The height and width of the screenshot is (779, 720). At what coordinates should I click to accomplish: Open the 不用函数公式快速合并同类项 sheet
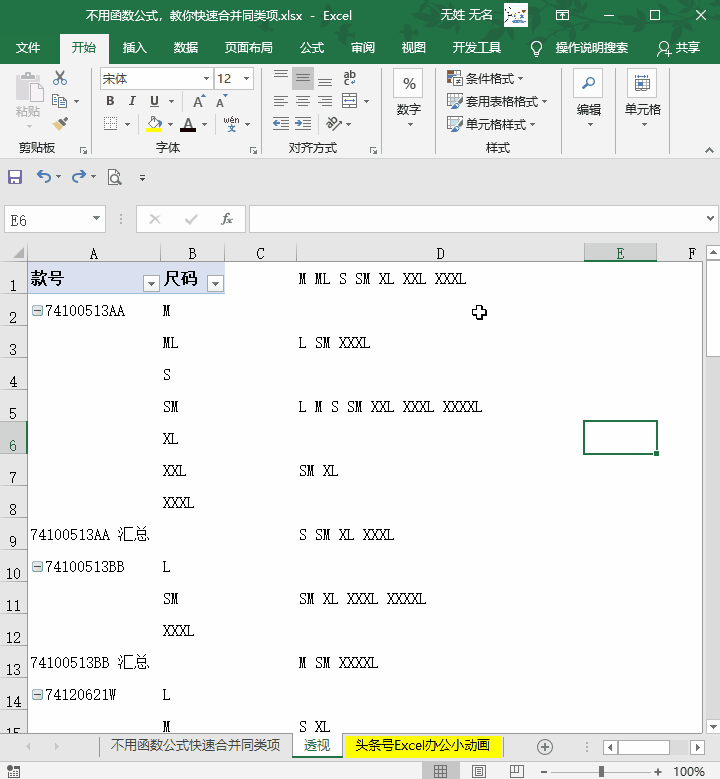click(195, 745)
